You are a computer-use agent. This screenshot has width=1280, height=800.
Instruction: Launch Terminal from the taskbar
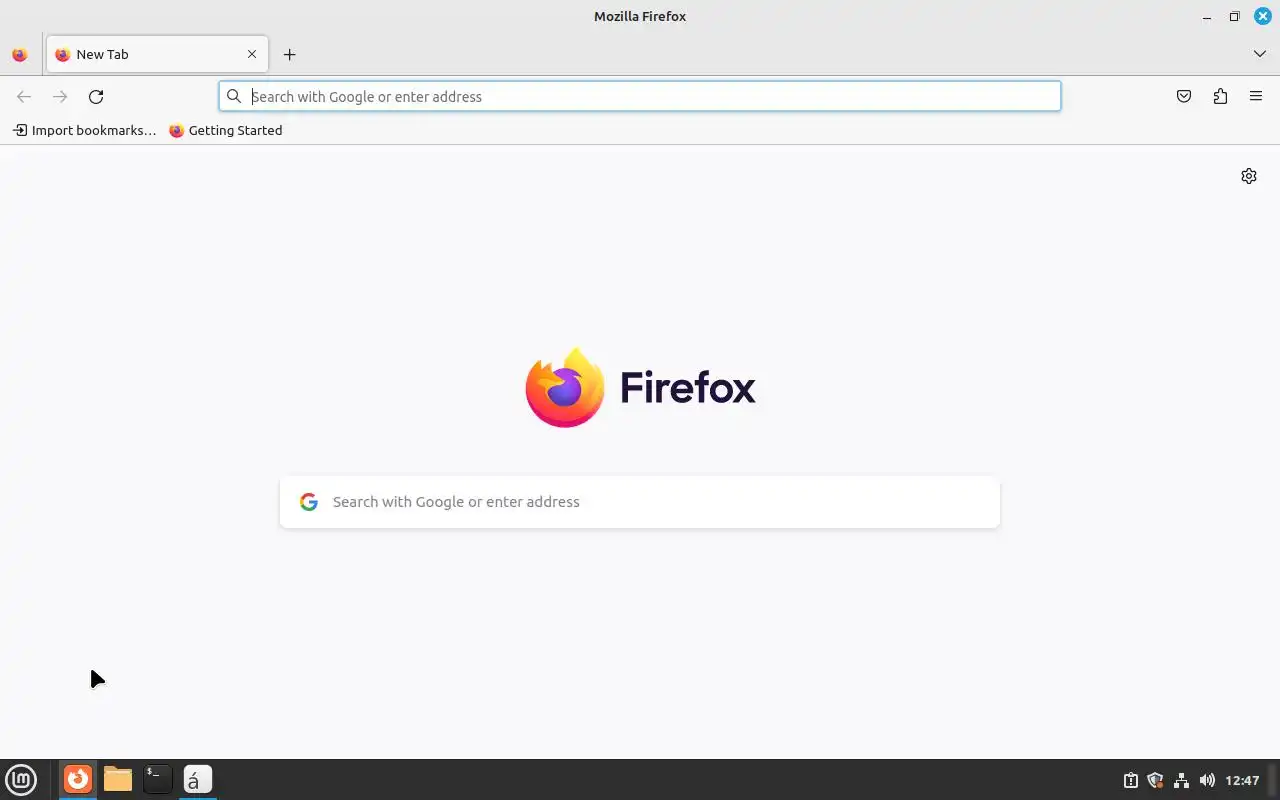click(x=157, y=779)
